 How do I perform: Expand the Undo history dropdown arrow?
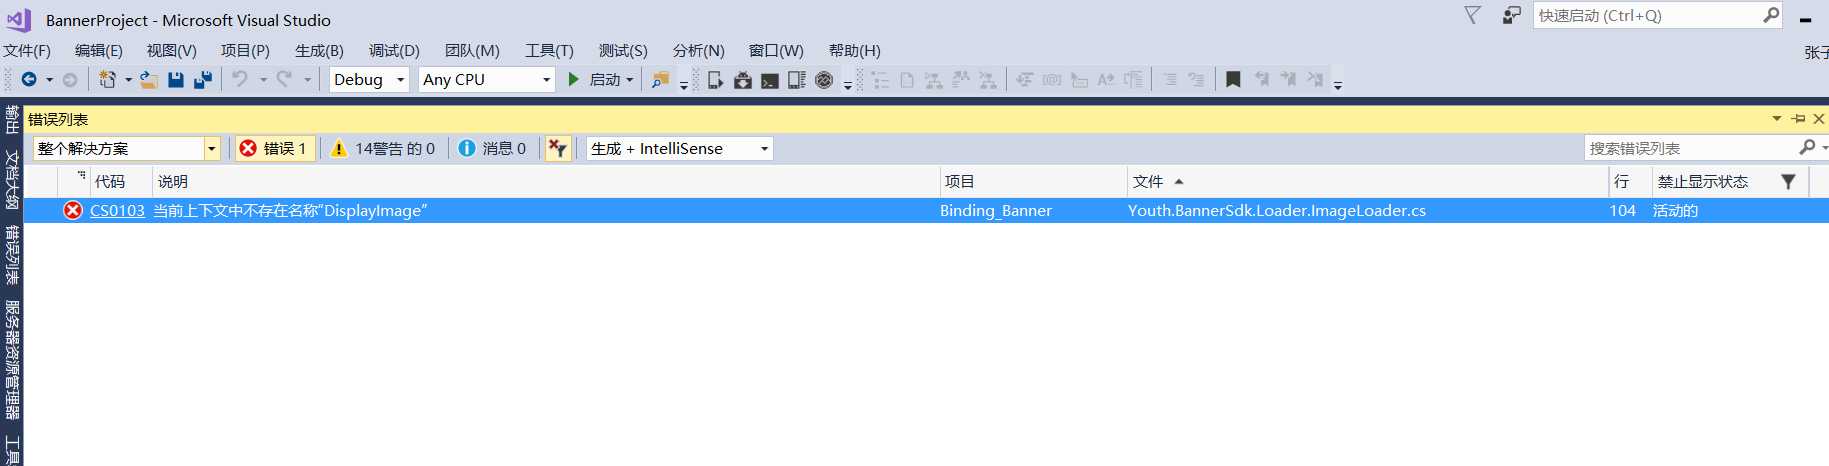coord(263,80)
